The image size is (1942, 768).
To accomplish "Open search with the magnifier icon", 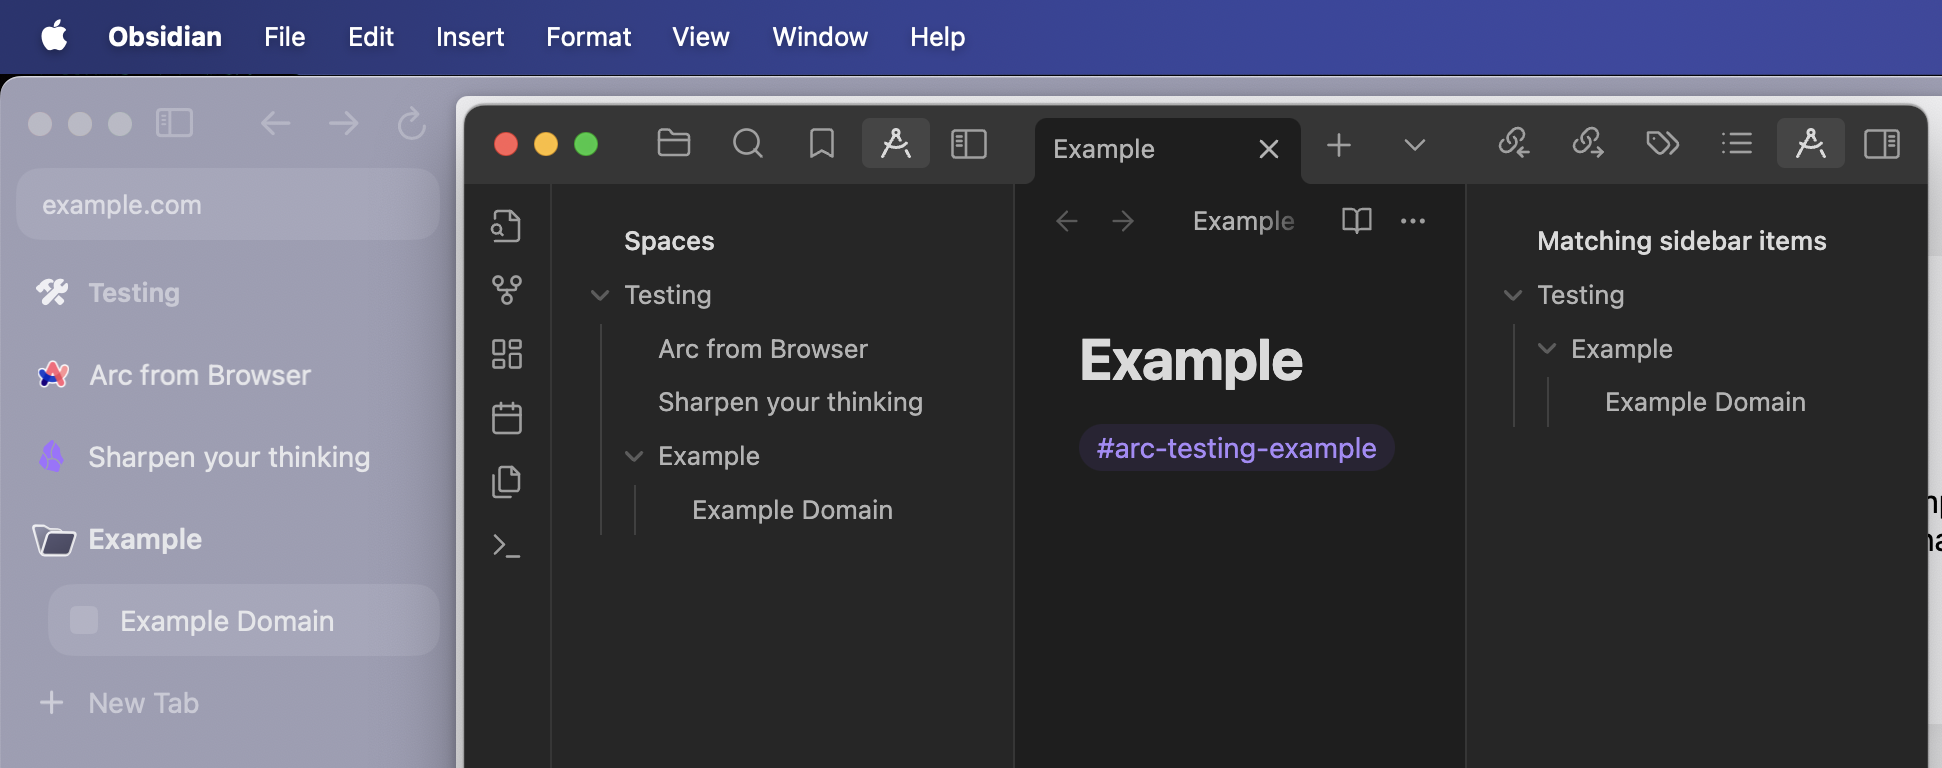I will 747,144.
